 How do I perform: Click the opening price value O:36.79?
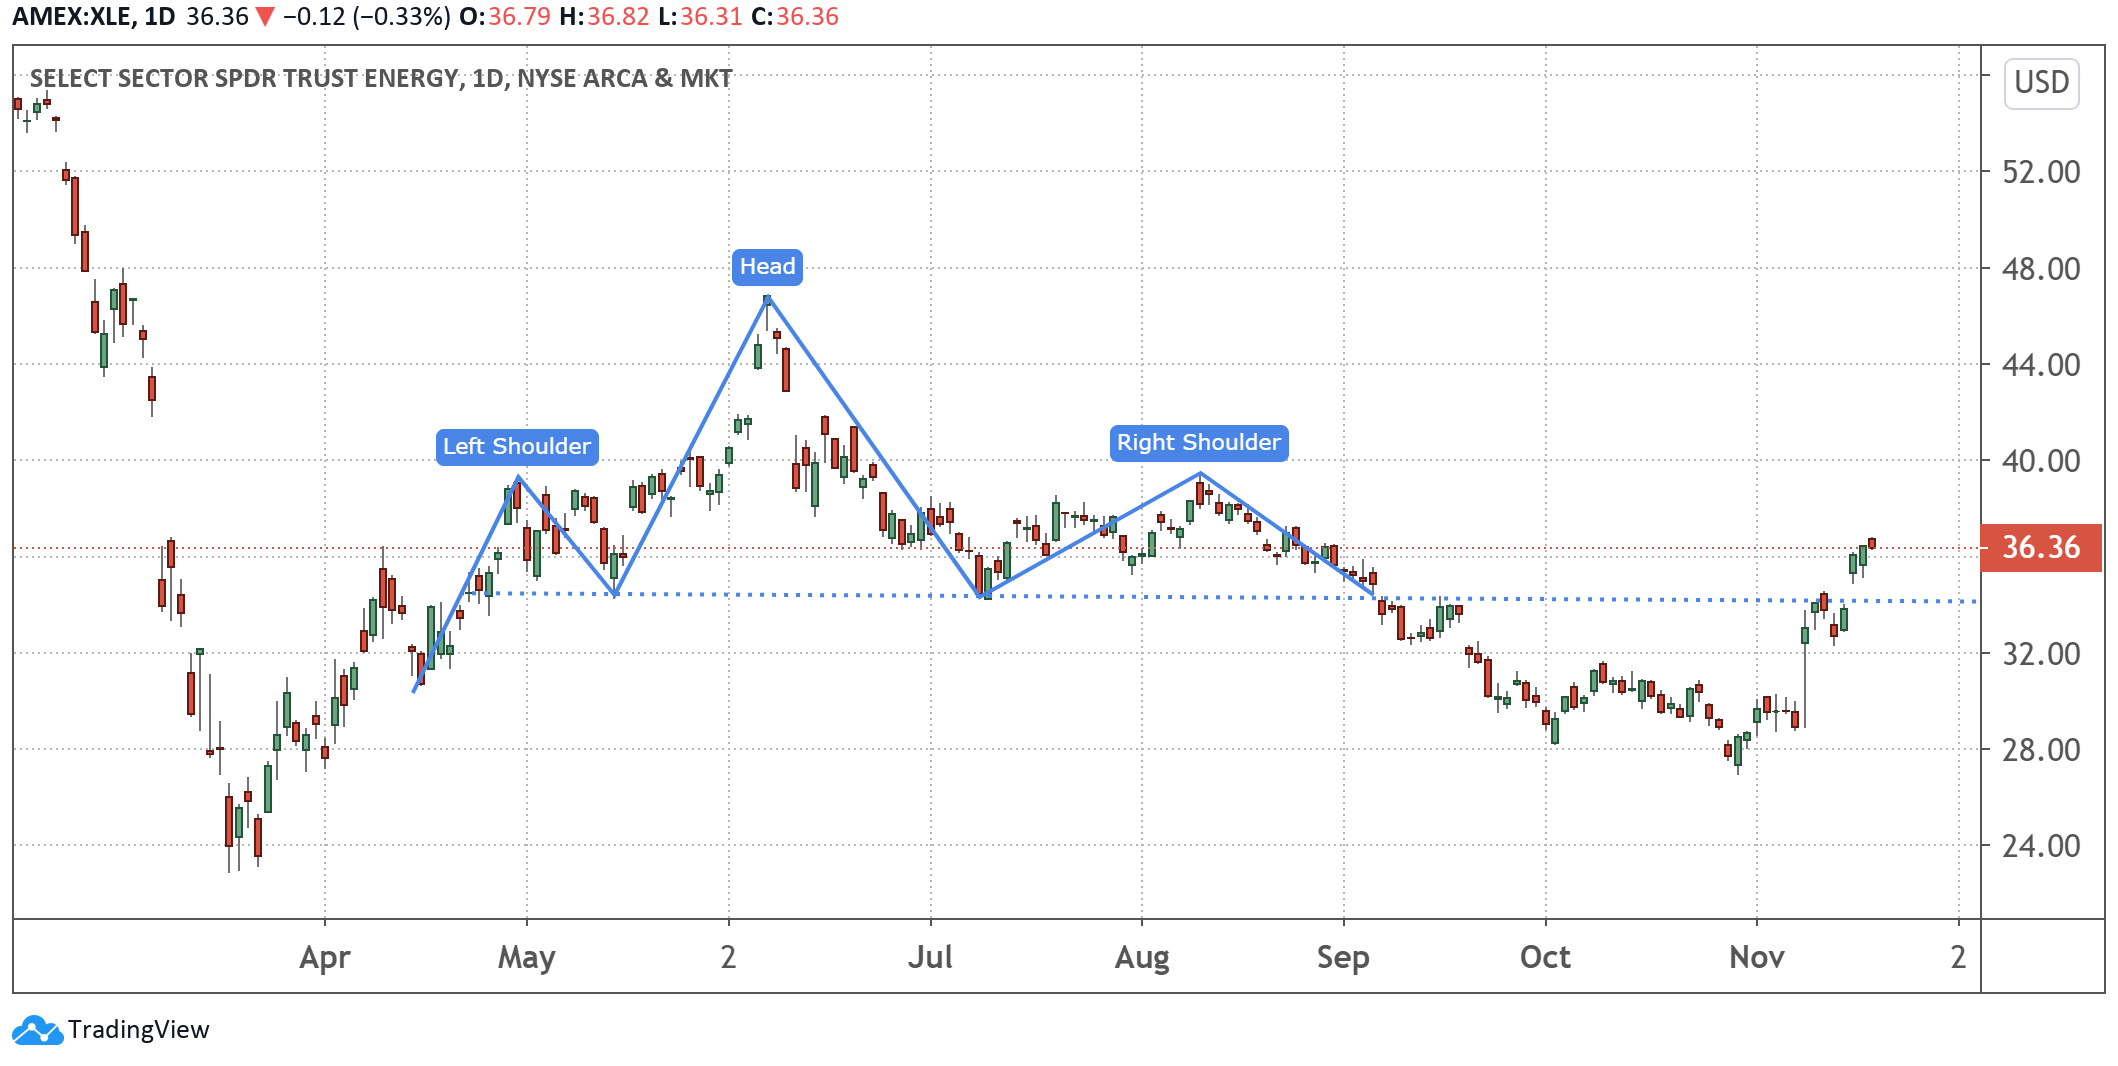pyautogui.click(x=505, y=17)
